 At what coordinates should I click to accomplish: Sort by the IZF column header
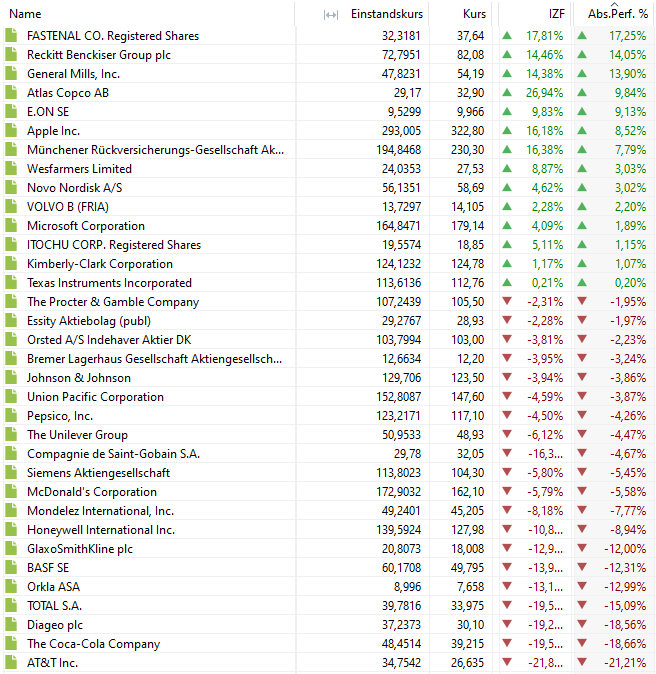click(556, 14)
